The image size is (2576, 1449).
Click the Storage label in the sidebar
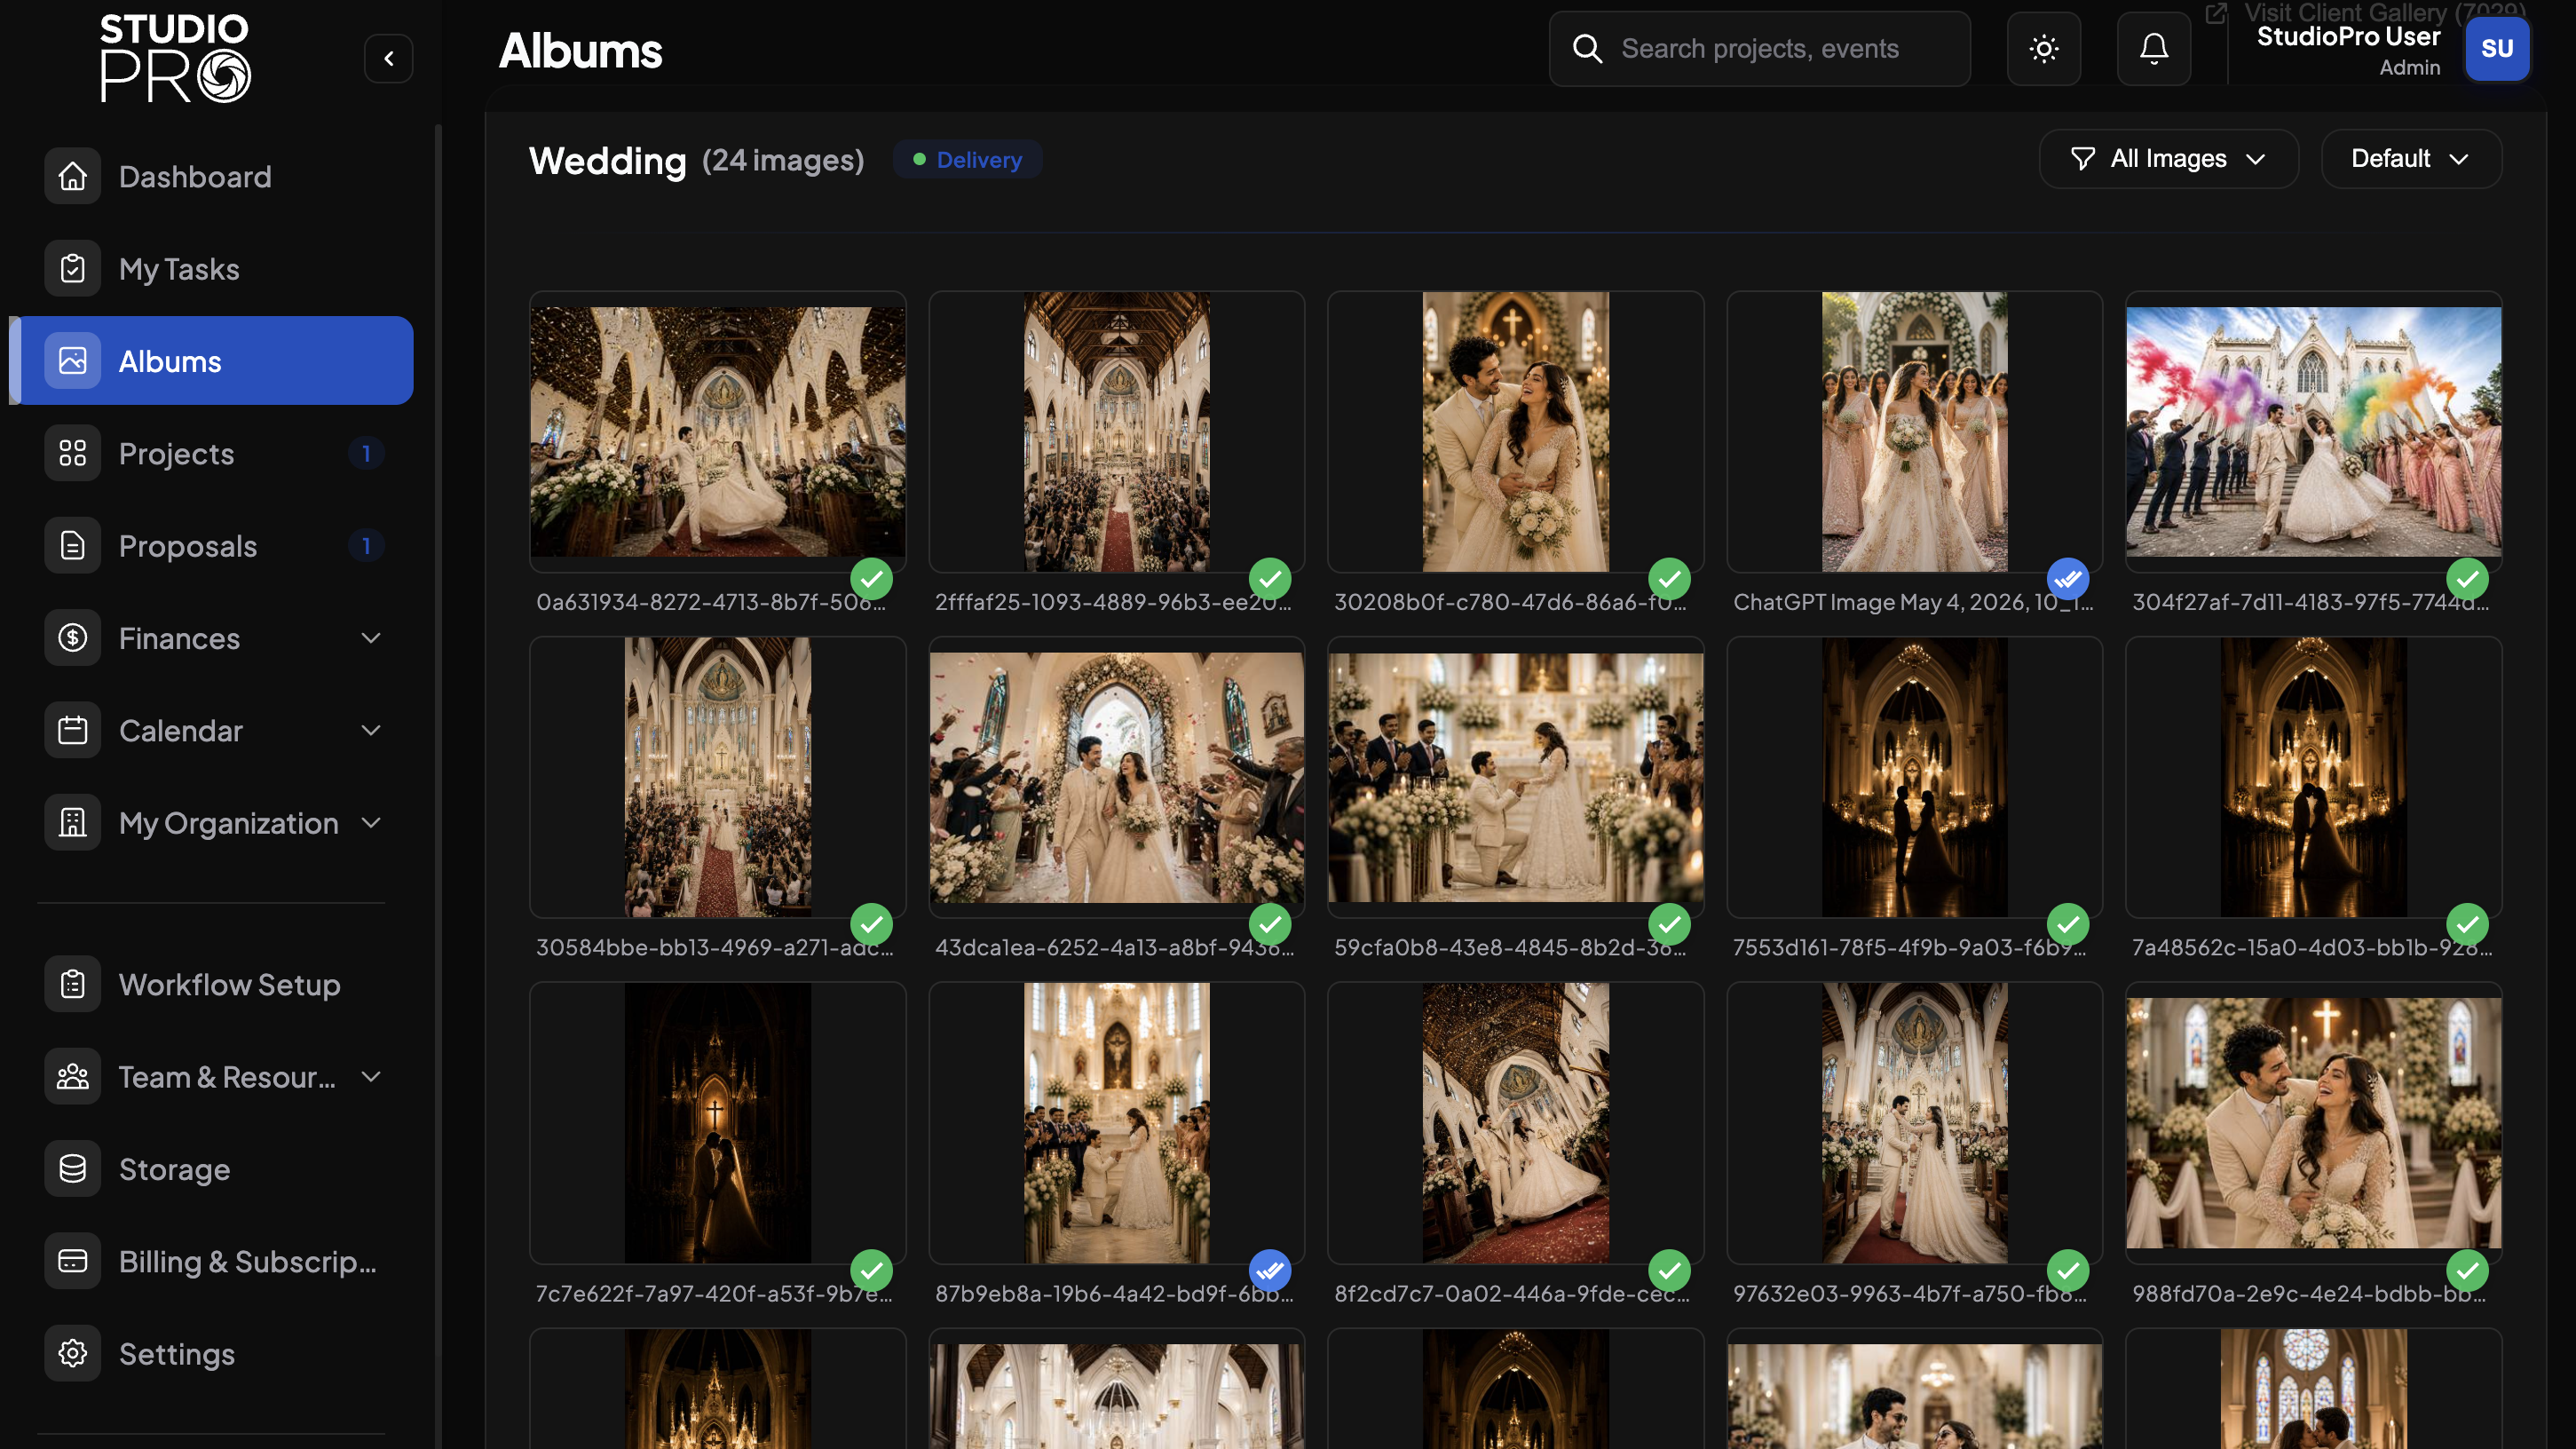tap(174, 1169)
